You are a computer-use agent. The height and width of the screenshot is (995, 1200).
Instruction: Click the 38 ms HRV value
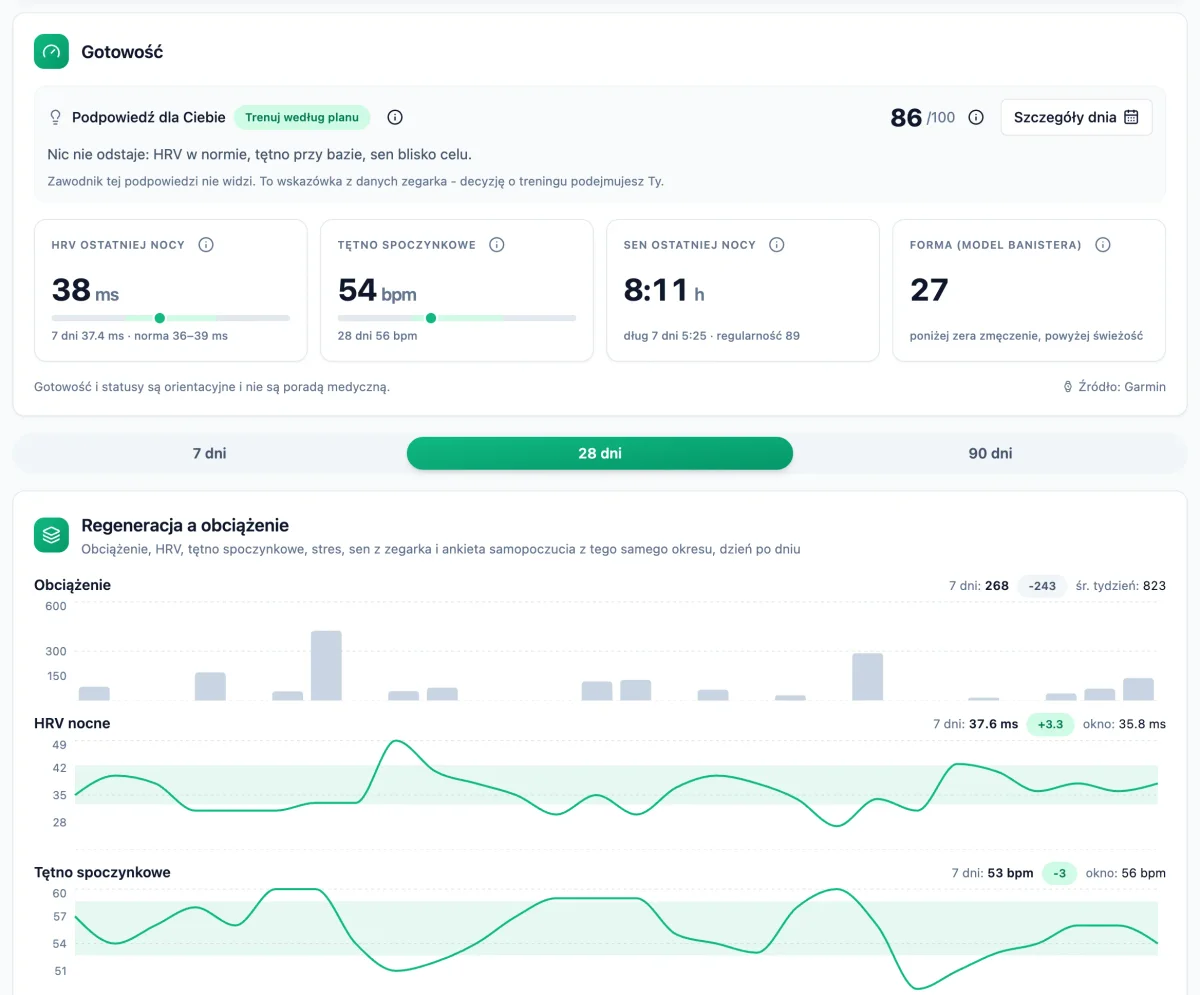click(85, 290)
